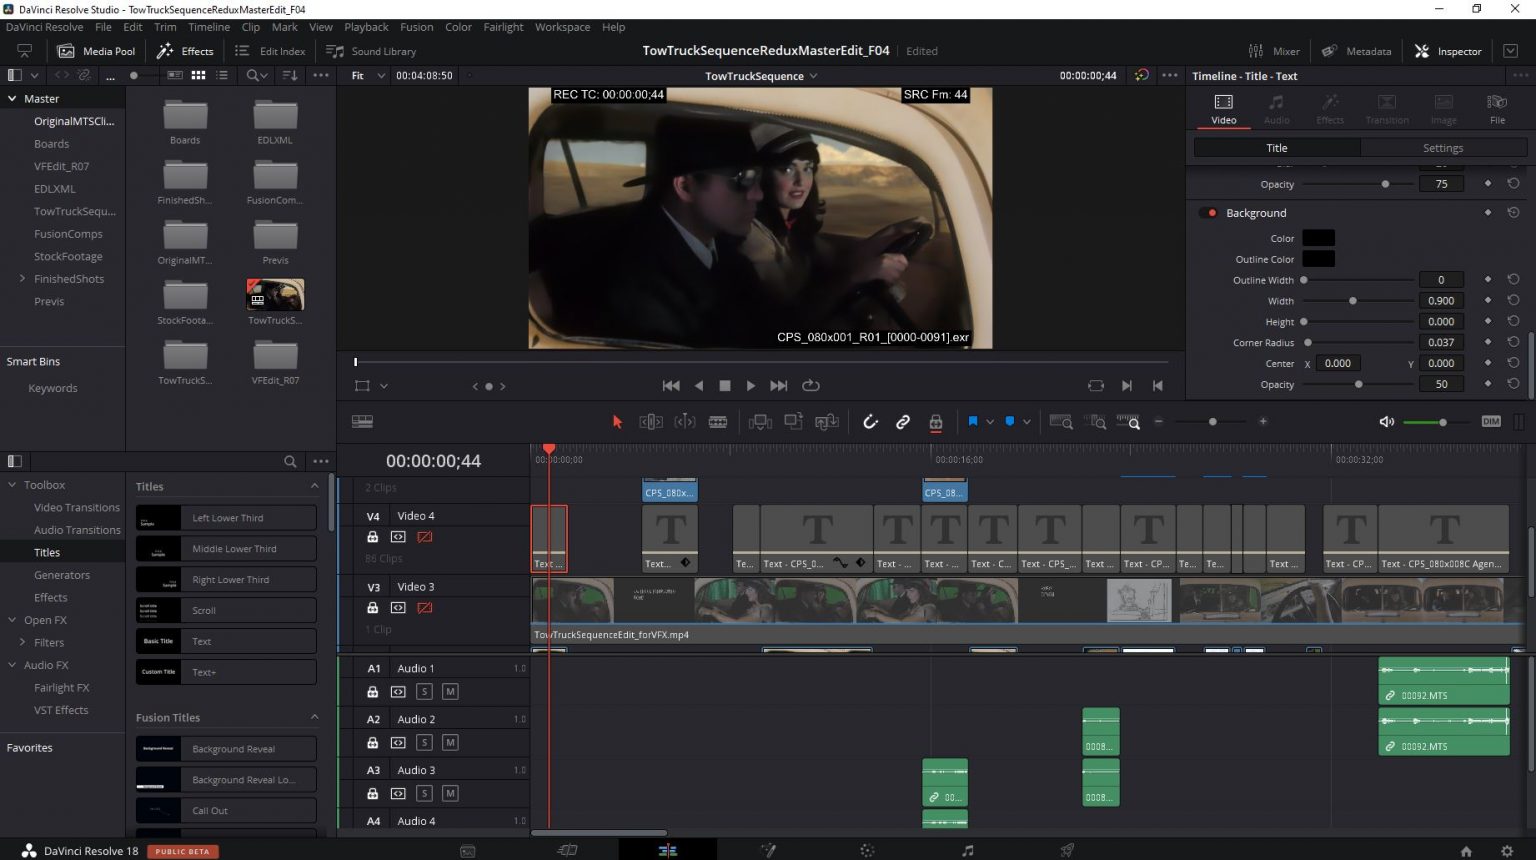Expand the FinishedShots bin
Viewport: 1536px width, 860px height.
(22, 278)
